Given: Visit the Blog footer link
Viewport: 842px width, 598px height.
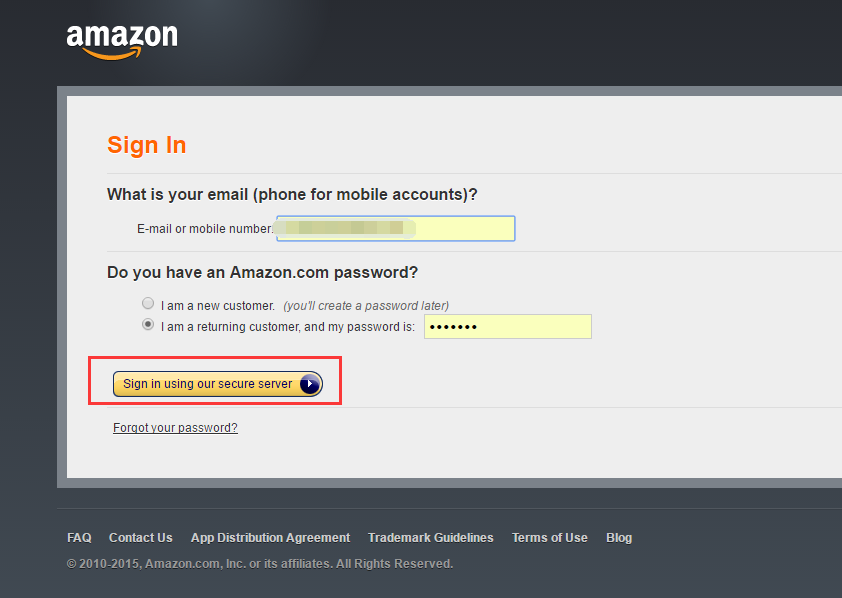Looking at the screenshot, I should click(x=619, y=538).
